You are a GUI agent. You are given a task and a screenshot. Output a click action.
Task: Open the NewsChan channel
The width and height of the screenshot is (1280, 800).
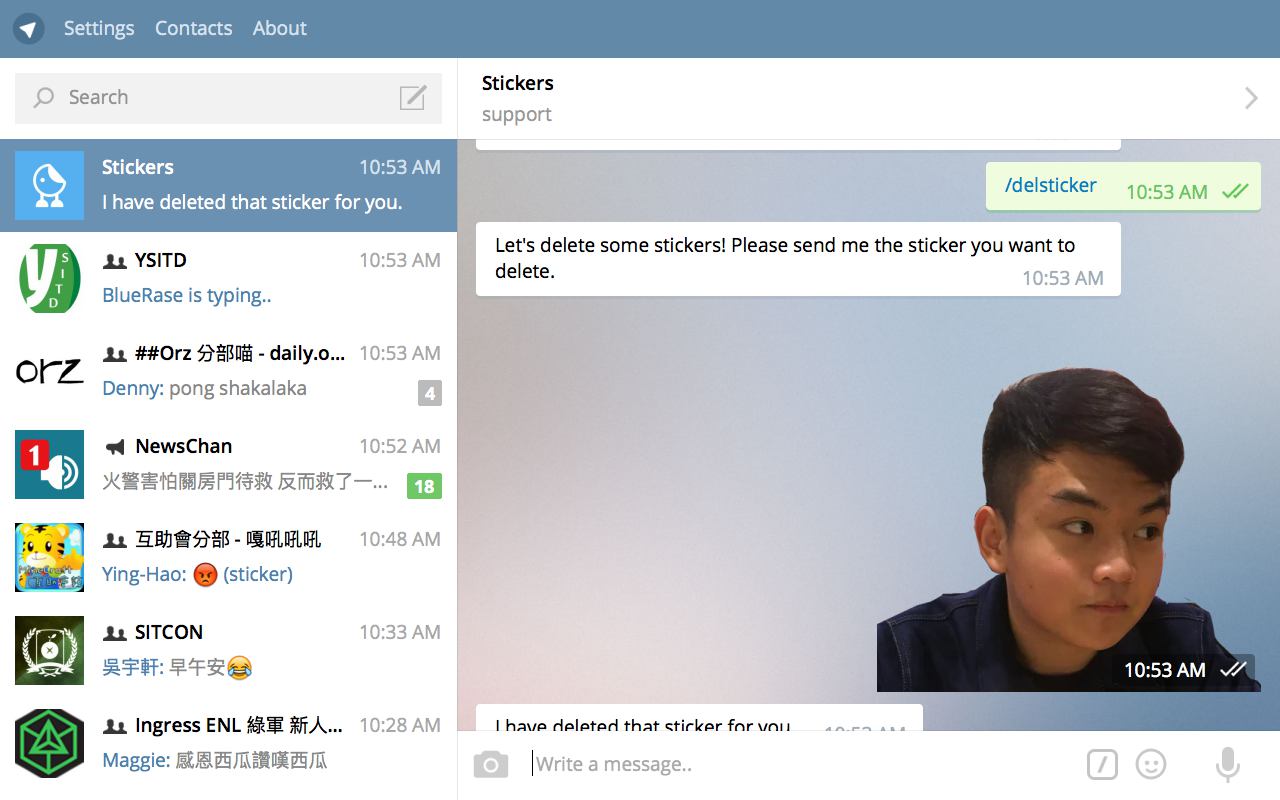pyautogui.click(x=228, y=464)
